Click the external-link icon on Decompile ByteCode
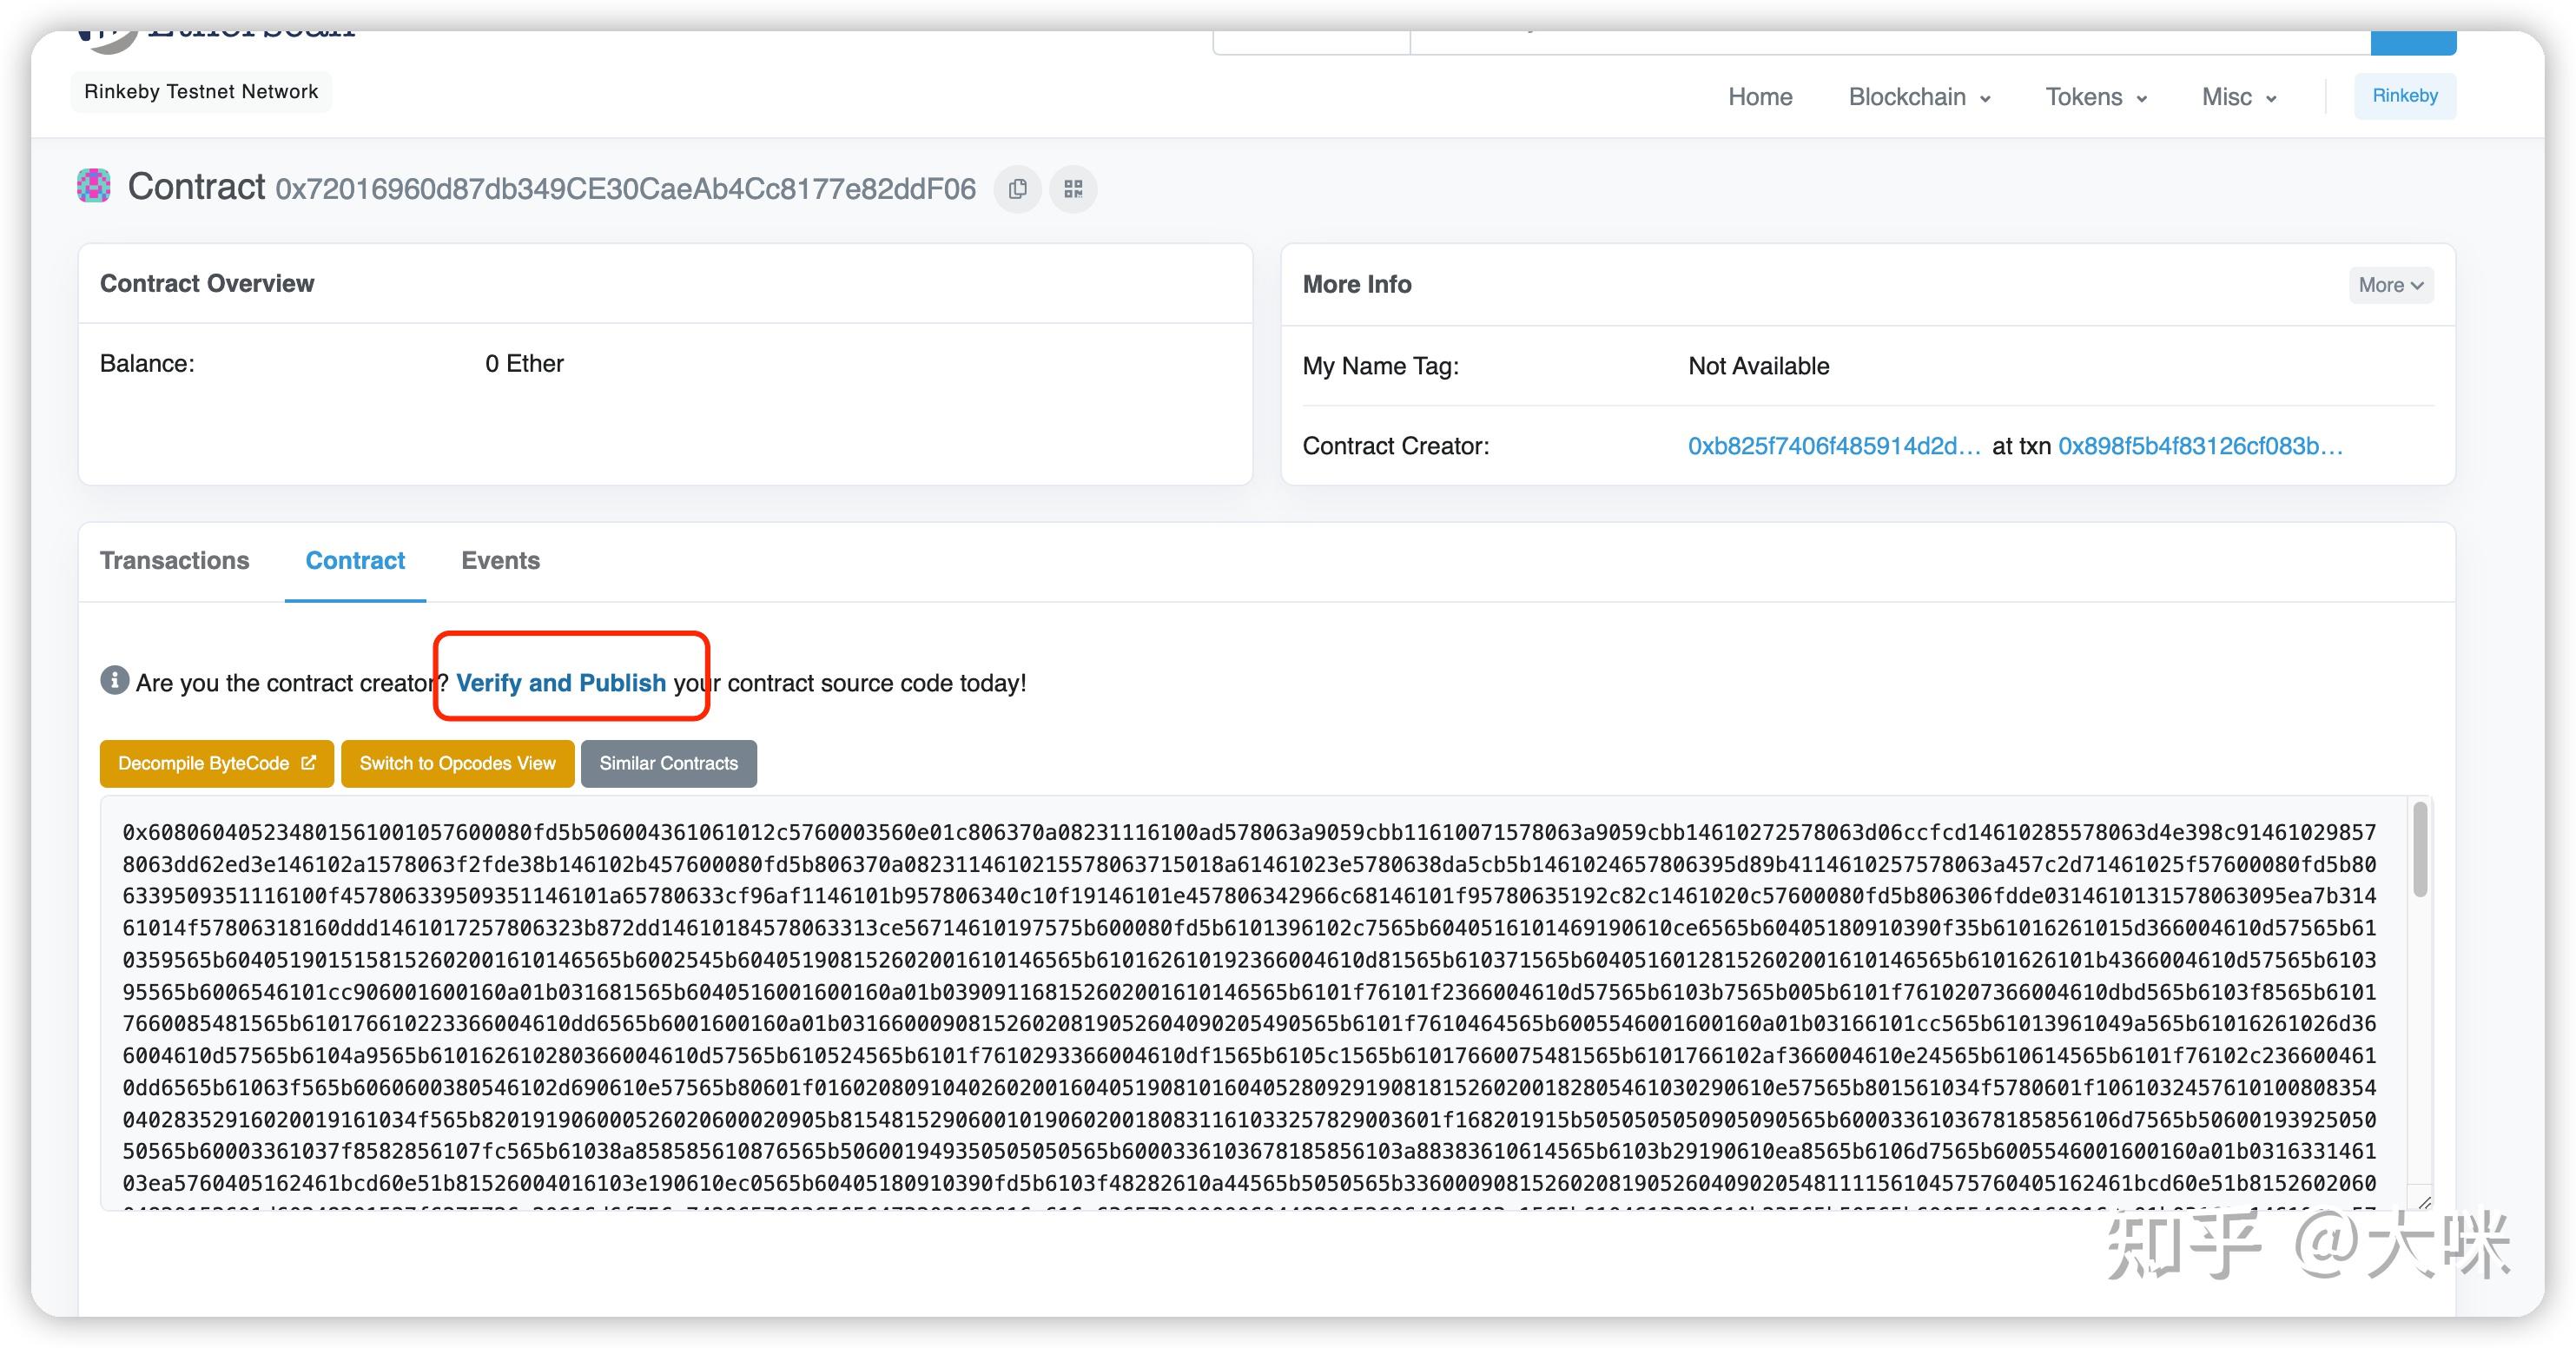This screenshot has height=1348, width=2576. 310,762
